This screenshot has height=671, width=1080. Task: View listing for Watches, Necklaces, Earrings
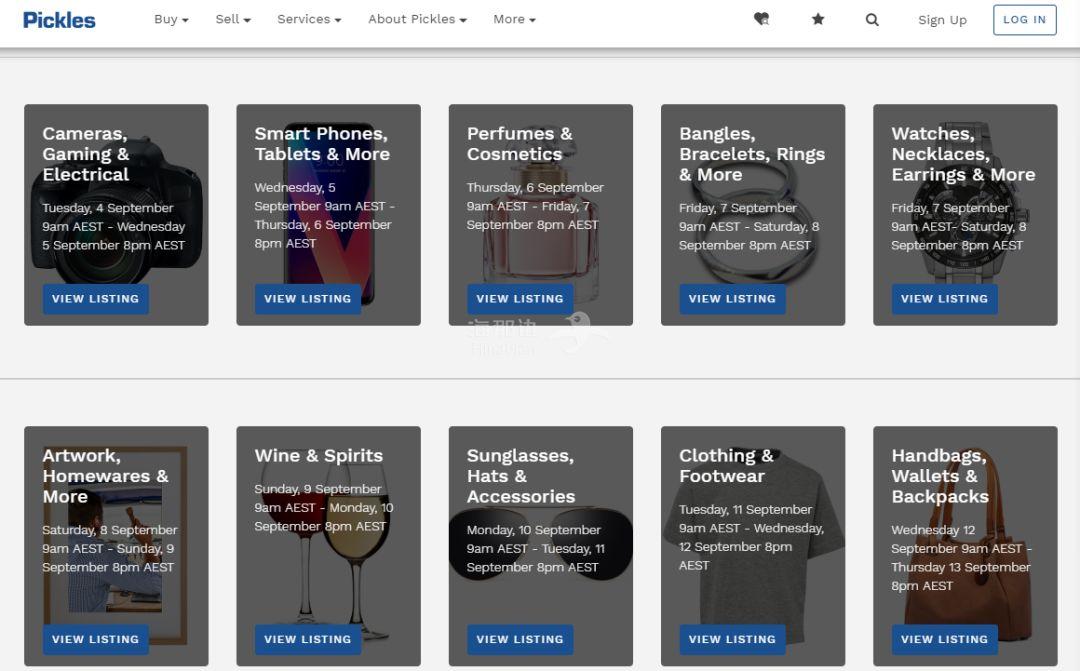click(944, 299)
